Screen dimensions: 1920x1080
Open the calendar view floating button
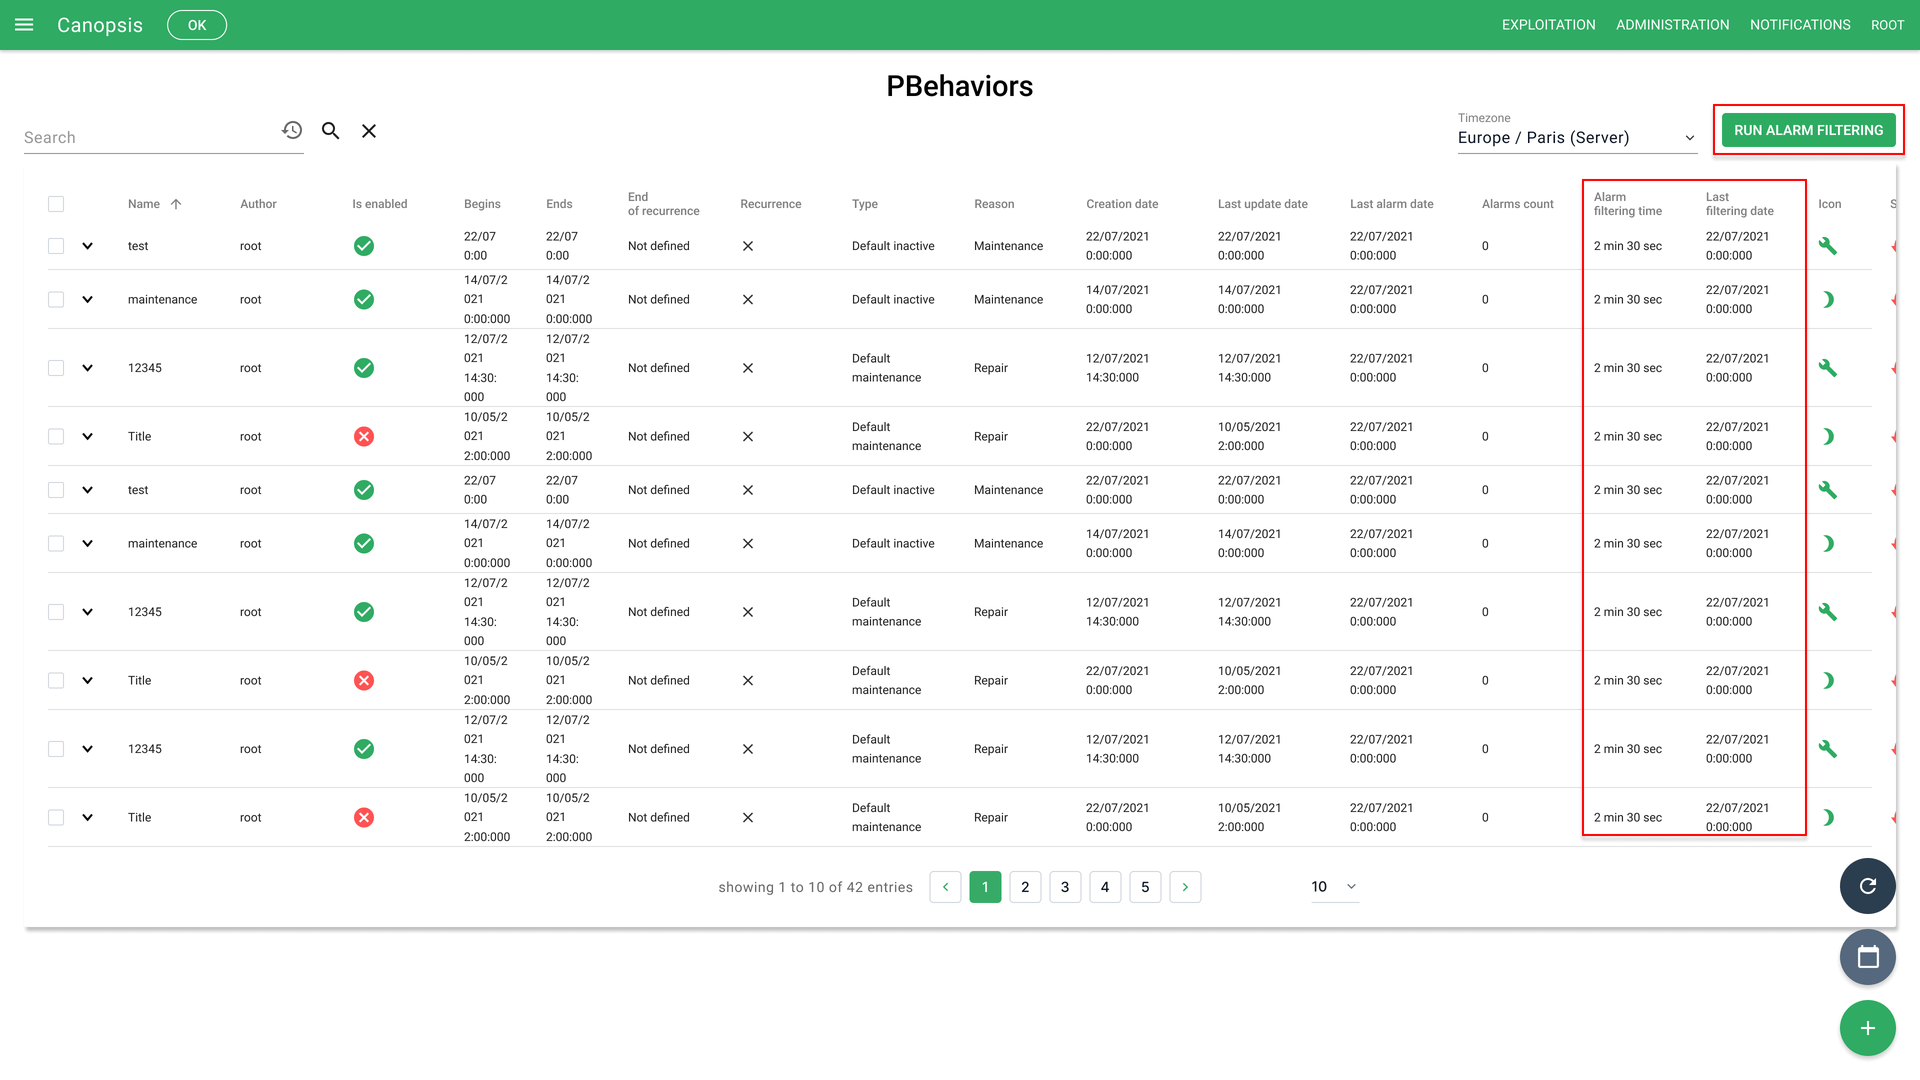click(1867, 957)
